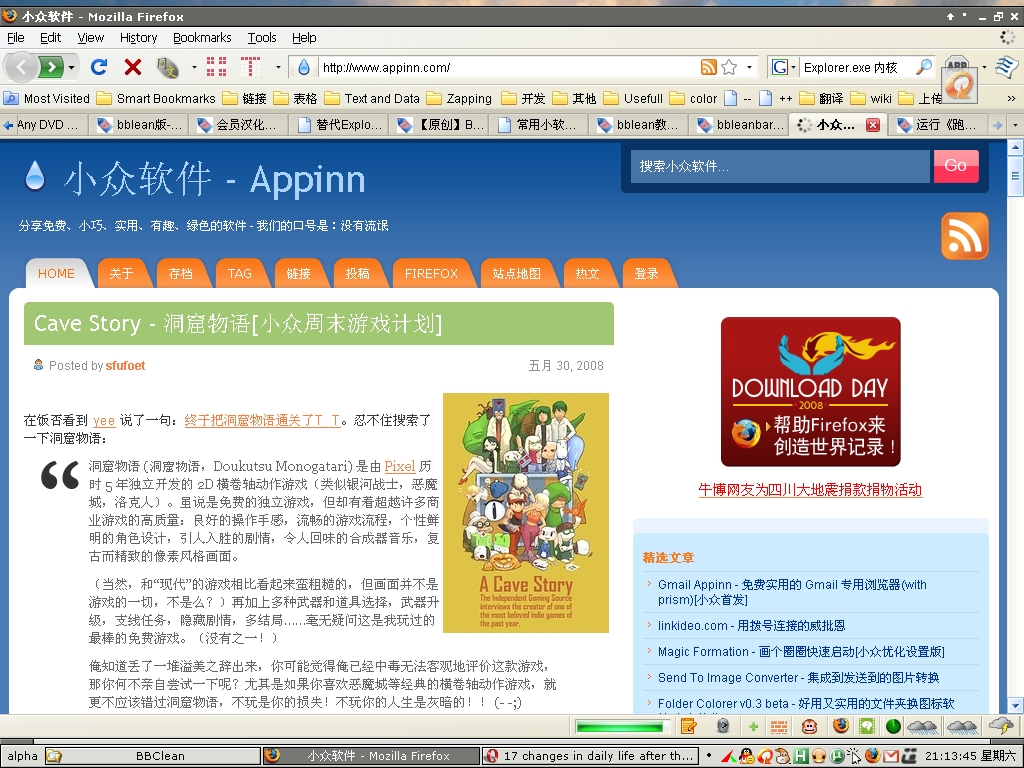Switch to the 17 changes in daily life taskbar window
Viewport: 1024px width, 768px height.
click(590, 756)
